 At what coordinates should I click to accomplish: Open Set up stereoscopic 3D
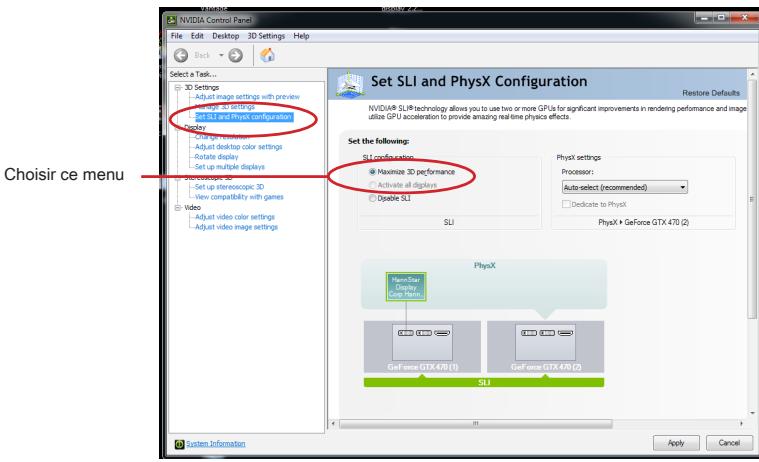tap(229, 187)
